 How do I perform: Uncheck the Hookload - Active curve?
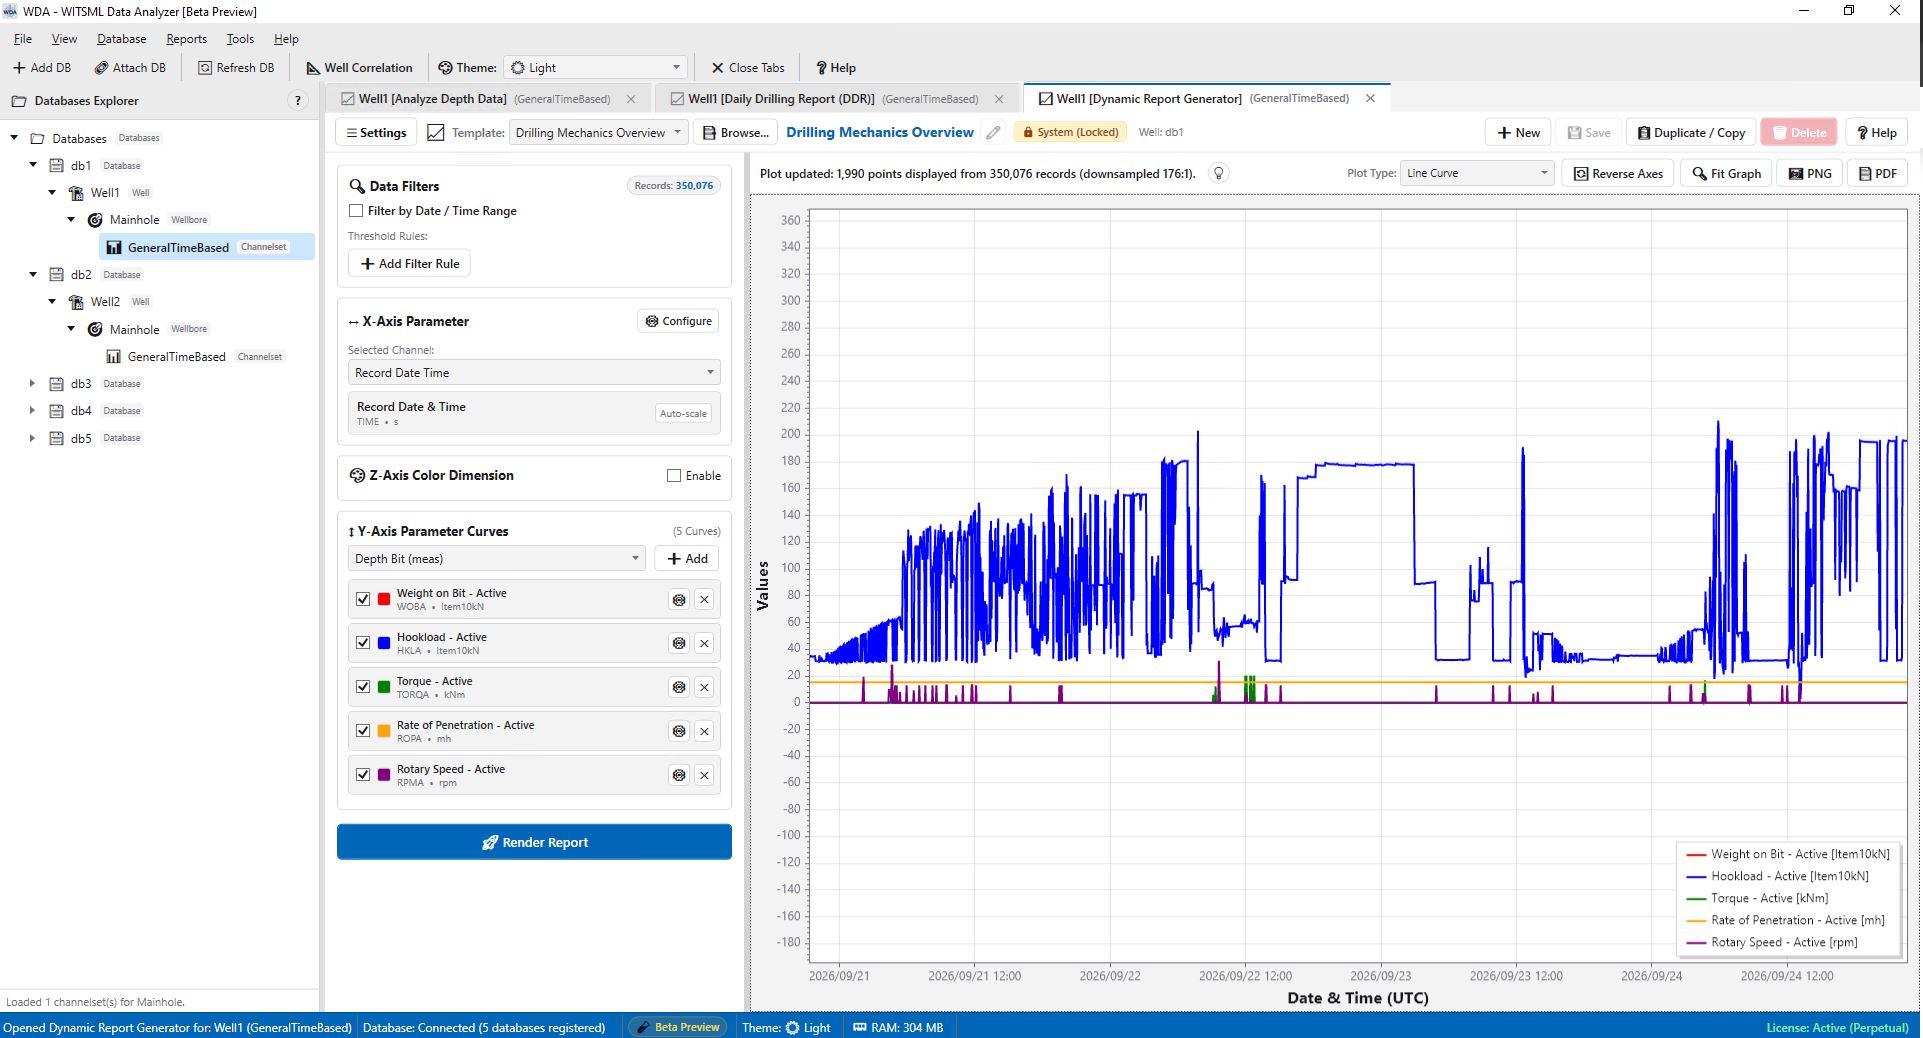[x=363, y=644]
